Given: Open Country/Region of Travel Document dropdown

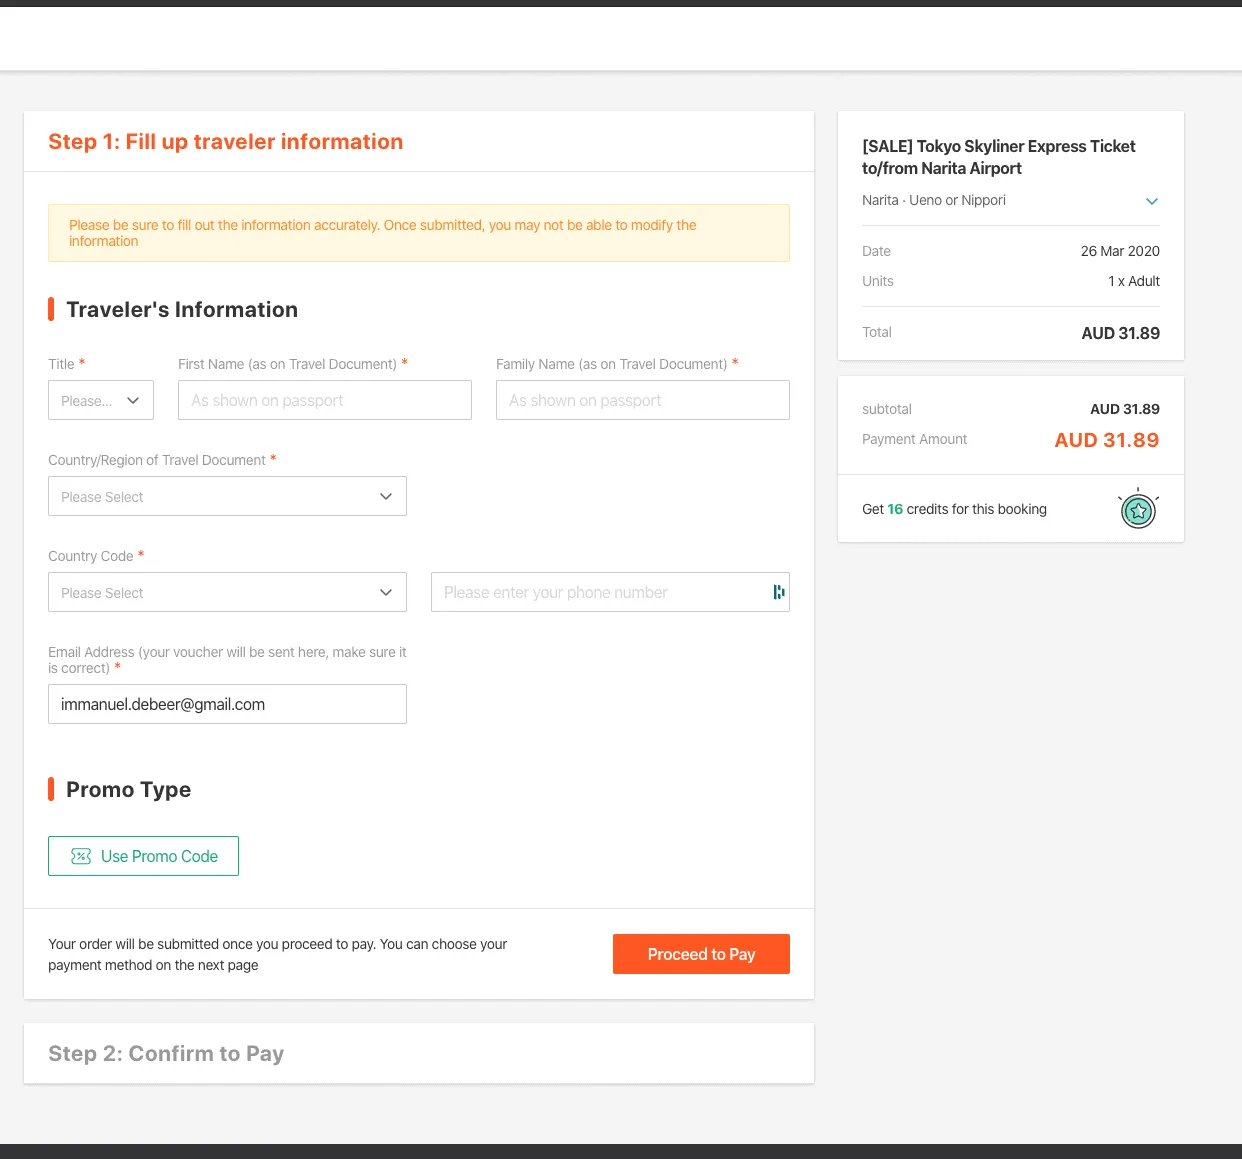Looking at the screenshot, I should click(227, 496).
